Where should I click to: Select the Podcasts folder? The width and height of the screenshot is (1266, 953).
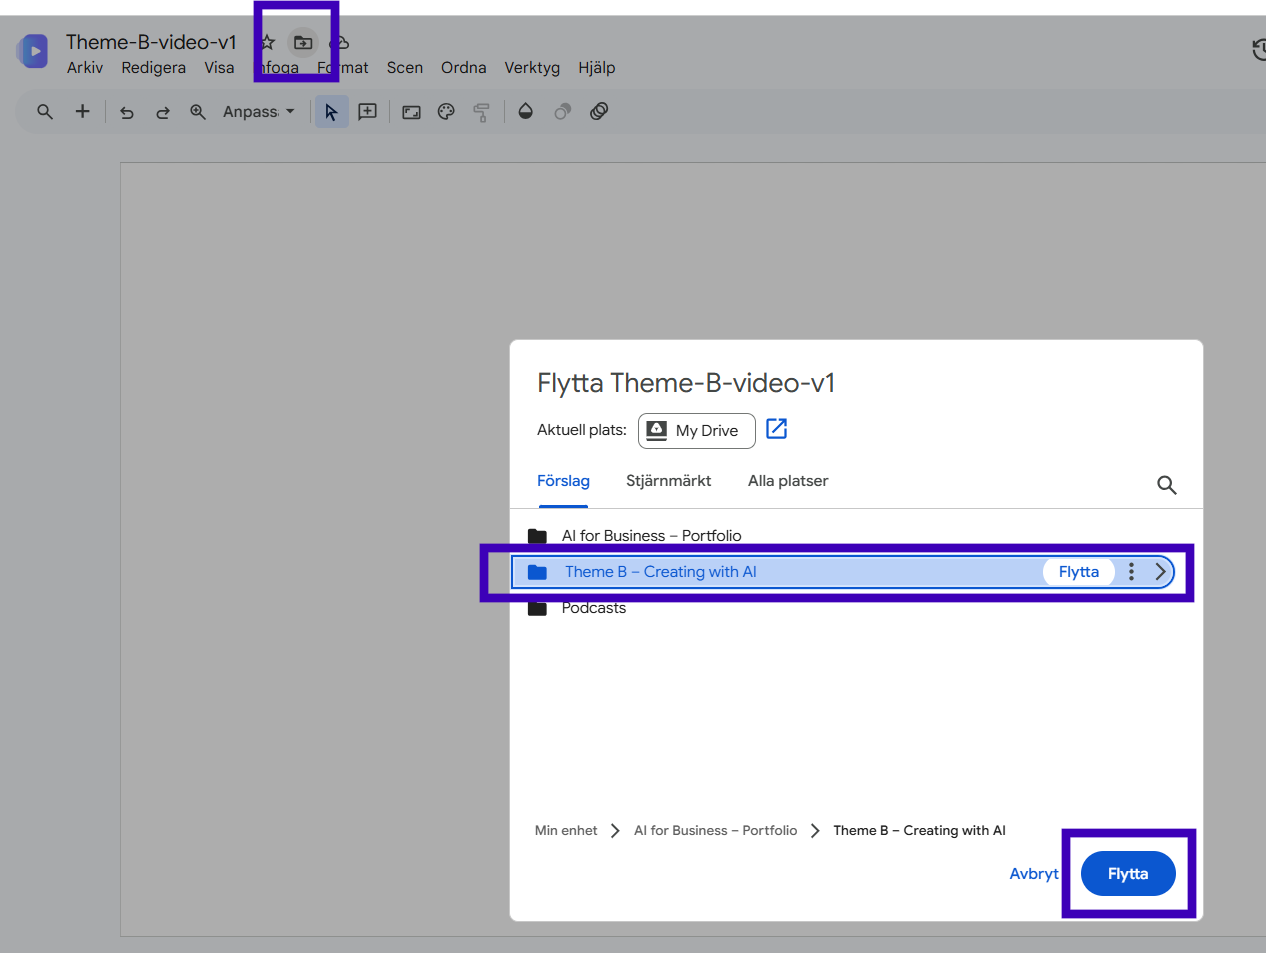point(594,608)
